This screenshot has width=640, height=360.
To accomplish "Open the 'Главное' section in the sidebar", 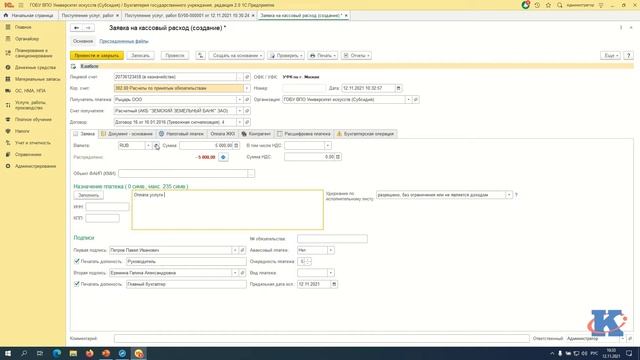I will pyautogui.click(x=23, y=27).
